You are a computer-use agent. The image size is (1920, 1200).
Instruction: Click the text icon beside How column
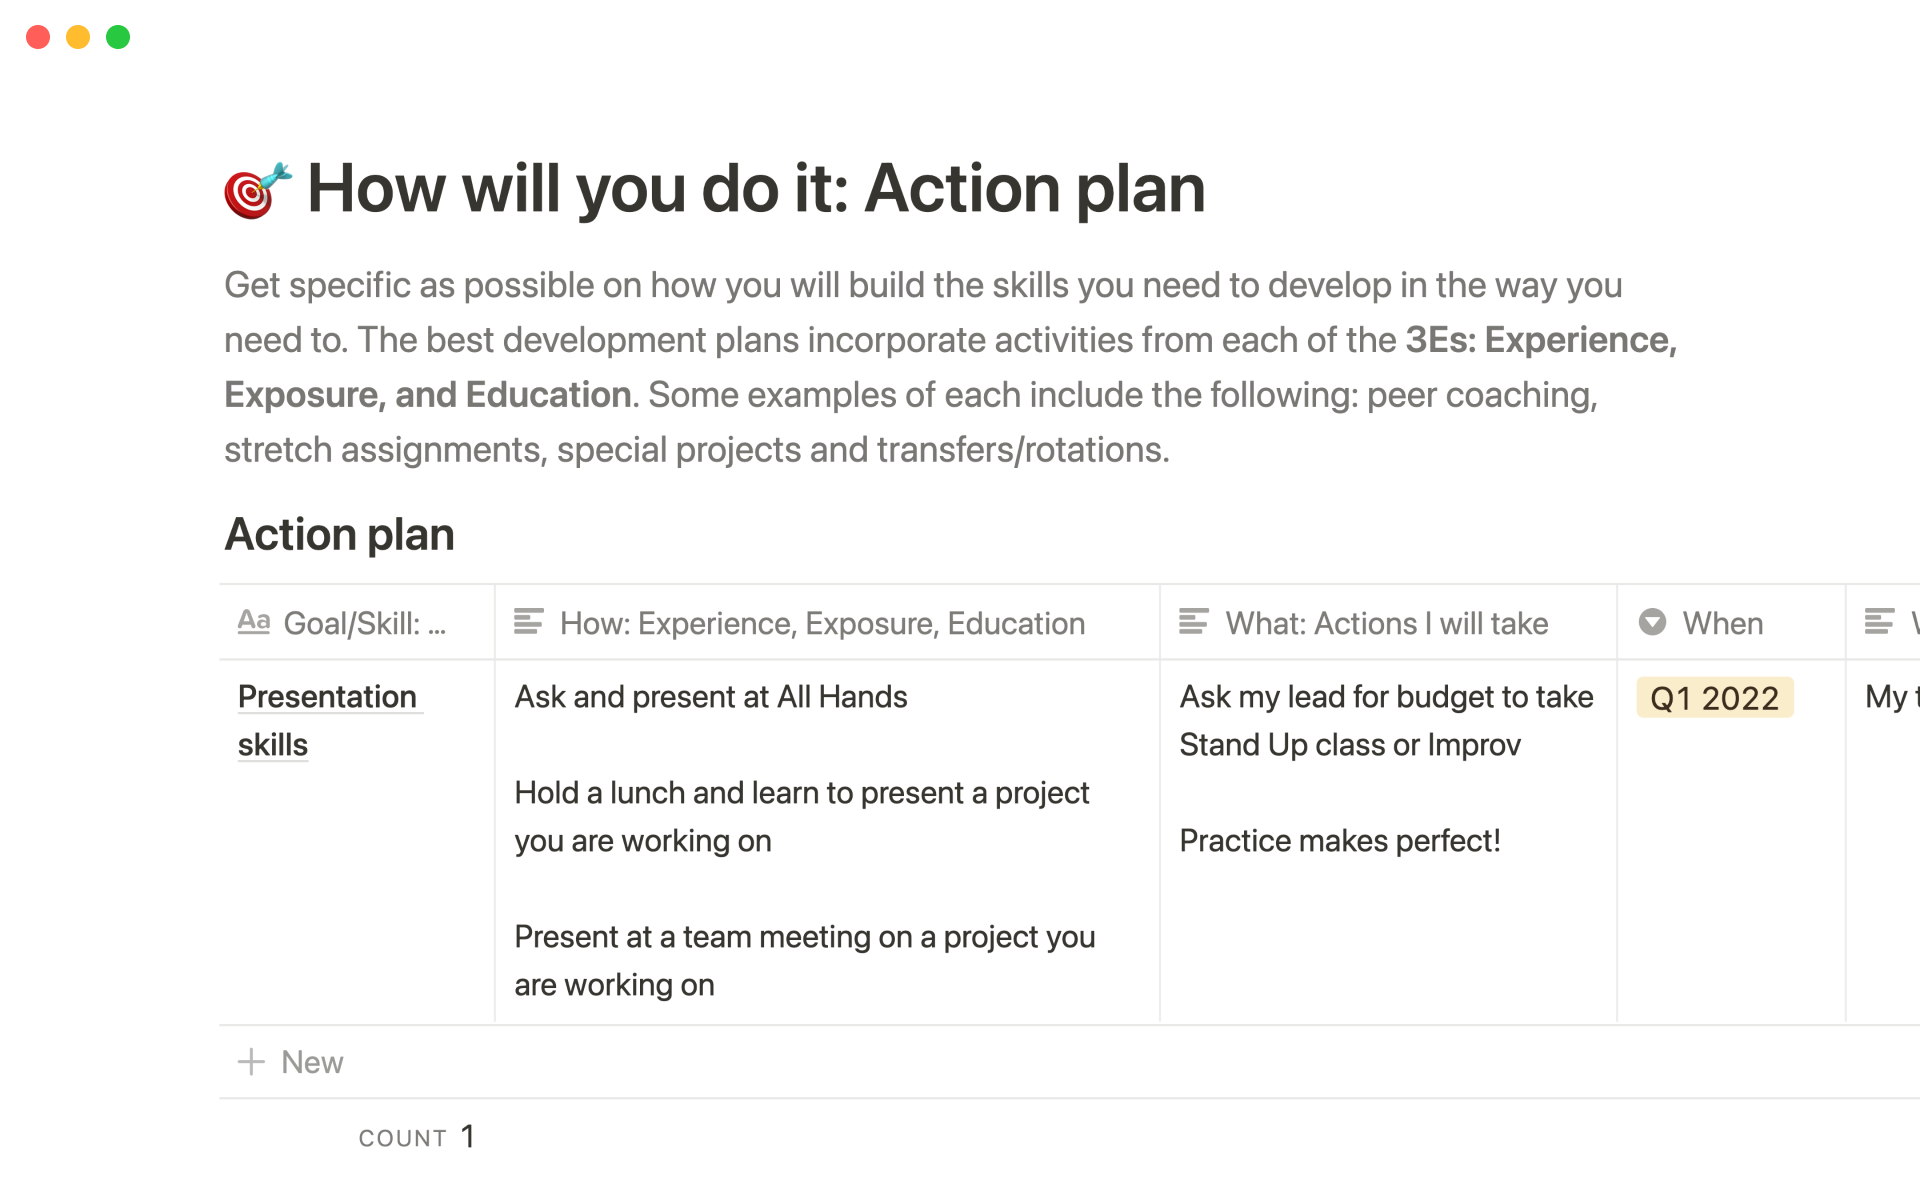(x=528, y=622)
